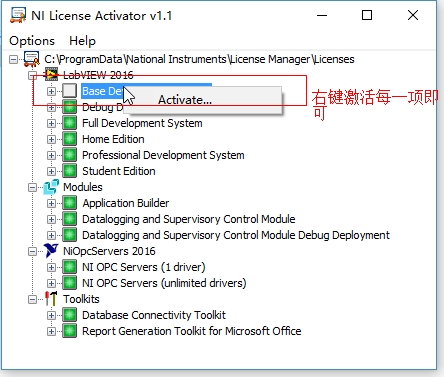Click the Modules category icon
This screenshot has height=377, width=444.
[51, 187]
